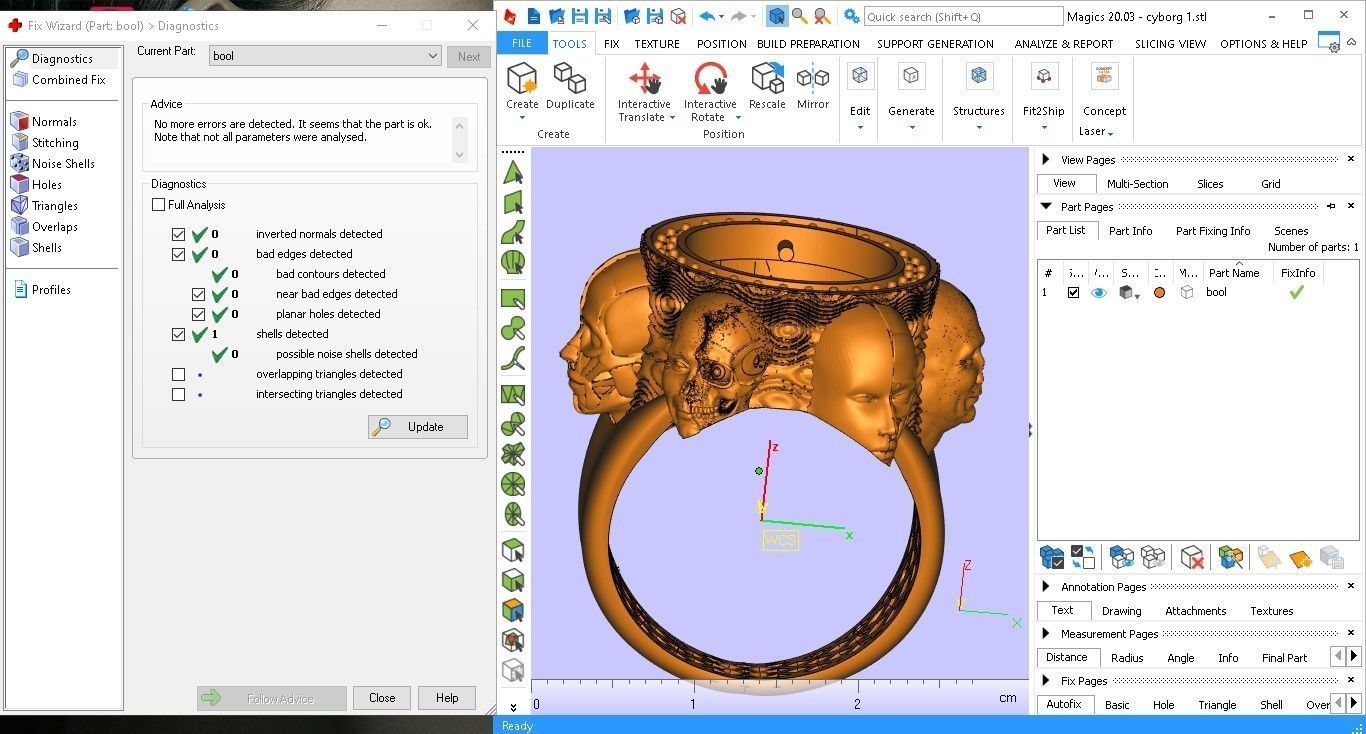
Task: Click the Mirror tool
Action: pos(813,86)
